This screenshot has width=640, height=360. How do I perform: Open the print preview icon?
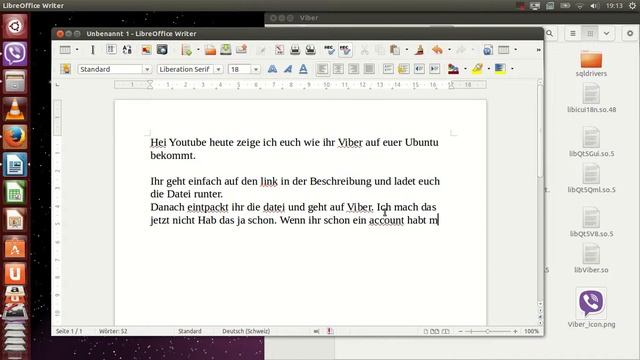click(311, 50)
